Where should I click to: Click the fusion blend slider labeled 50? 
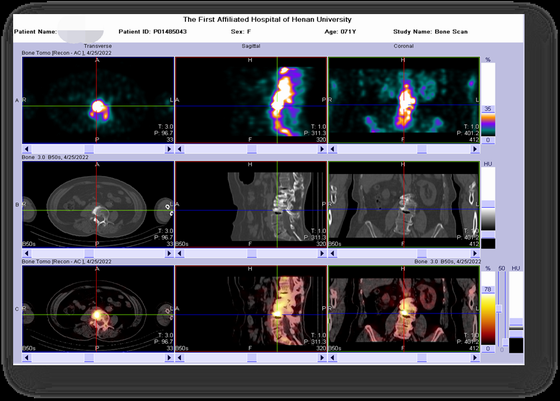[x=500, y=308]
